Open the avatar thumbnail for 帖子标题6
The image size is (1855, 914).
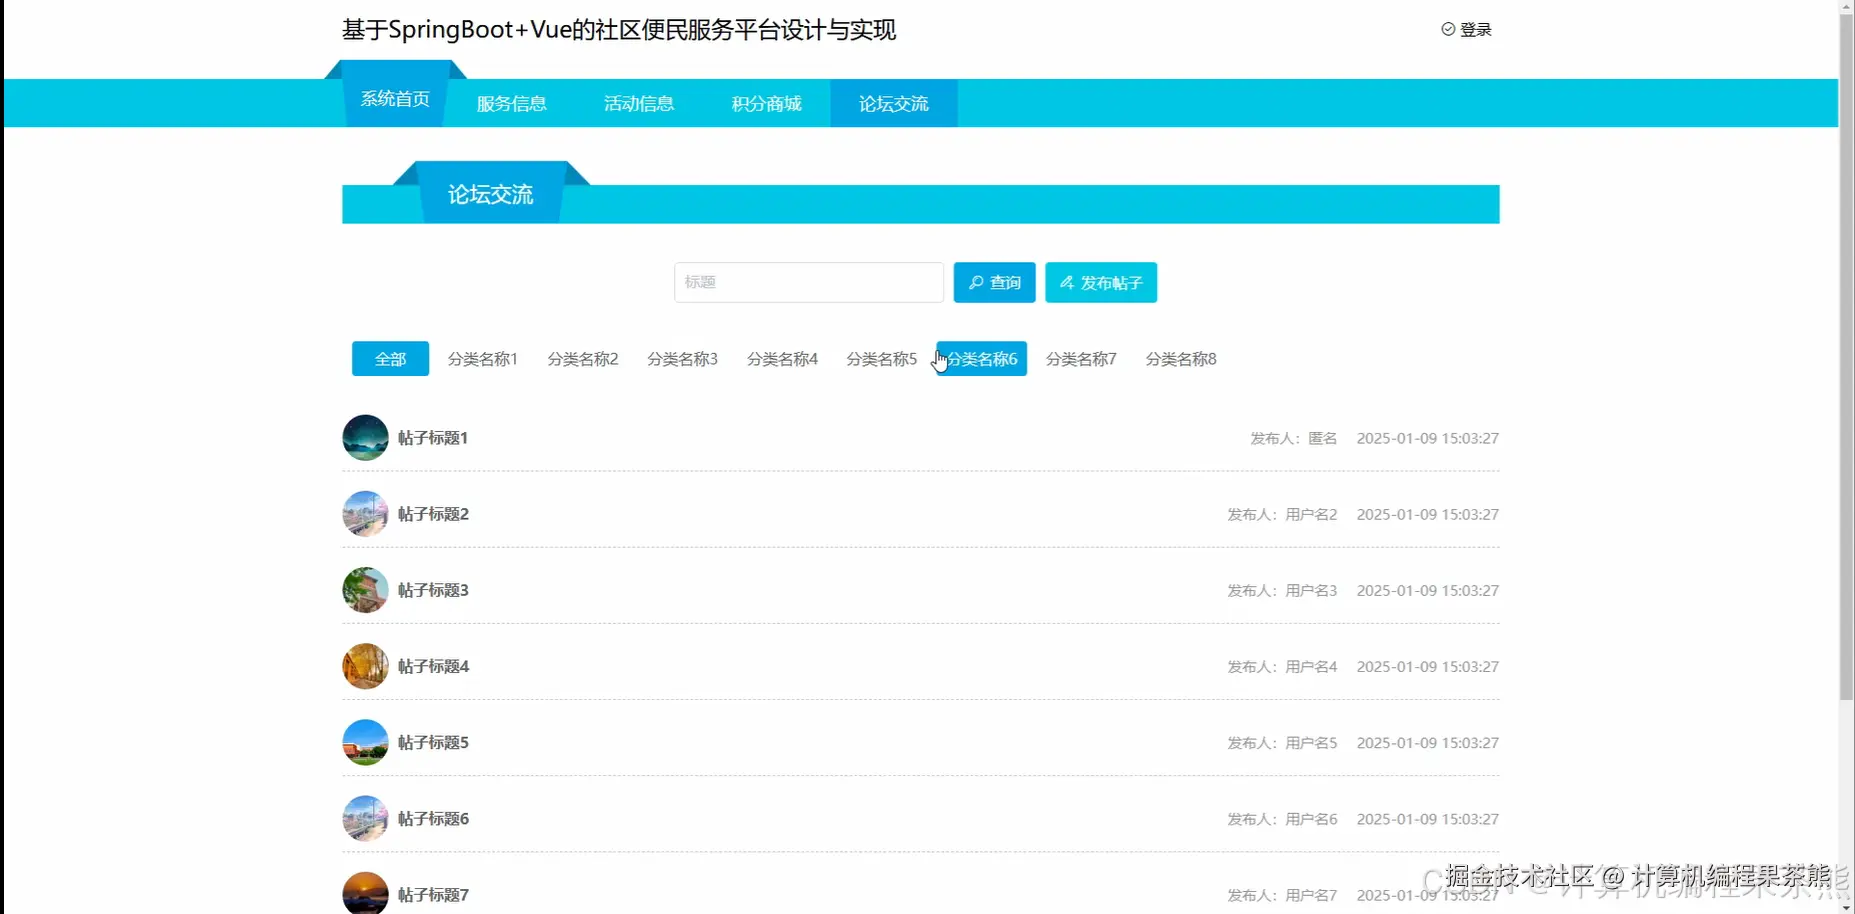[365, 818]
